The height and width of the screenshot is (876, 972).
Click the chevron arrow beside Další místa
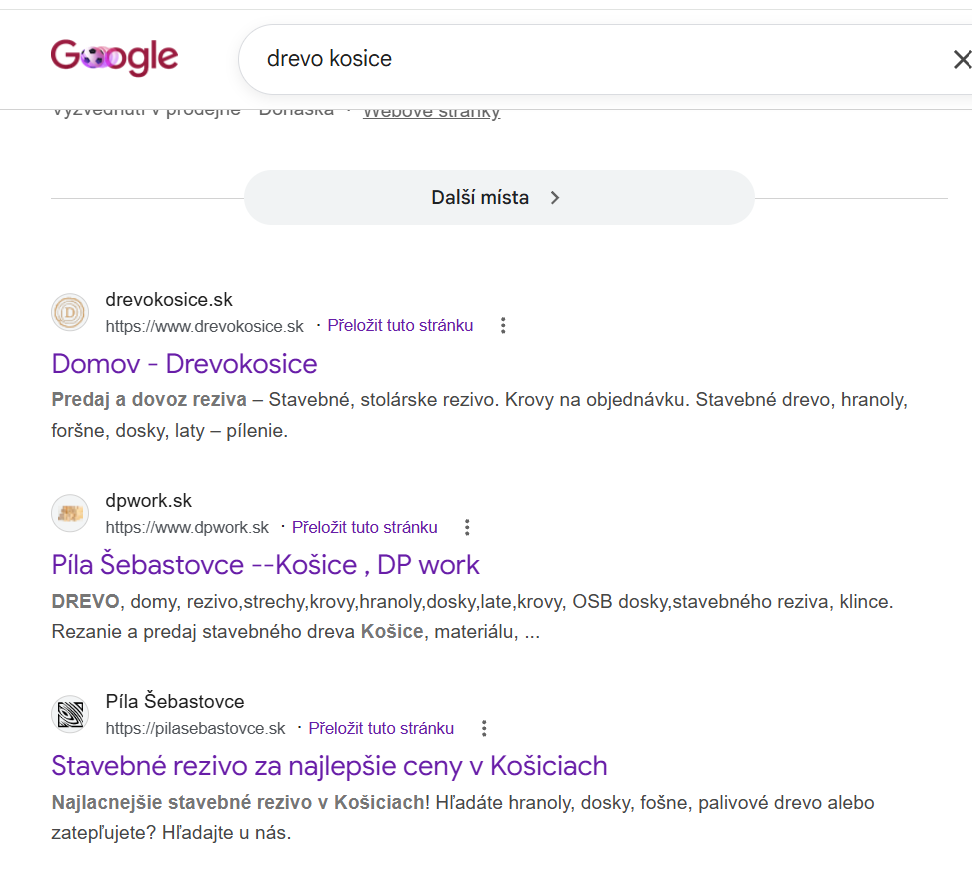pos(555,198)
